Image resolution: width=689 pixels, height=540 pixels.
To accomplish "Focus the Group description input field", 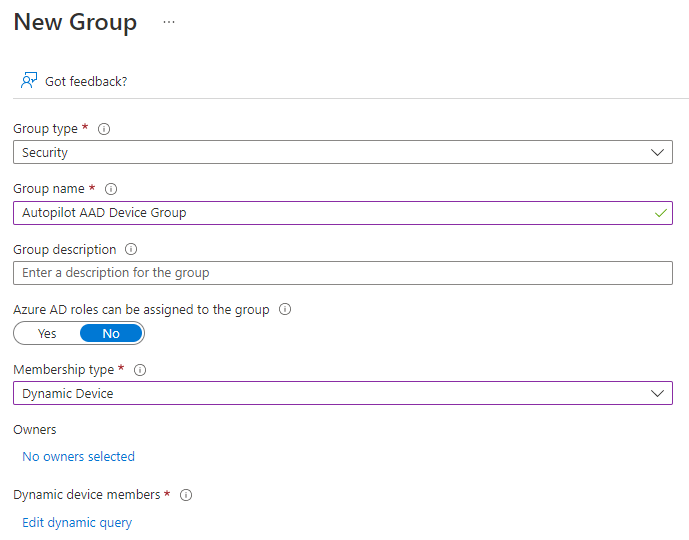I will coord(343,273).
